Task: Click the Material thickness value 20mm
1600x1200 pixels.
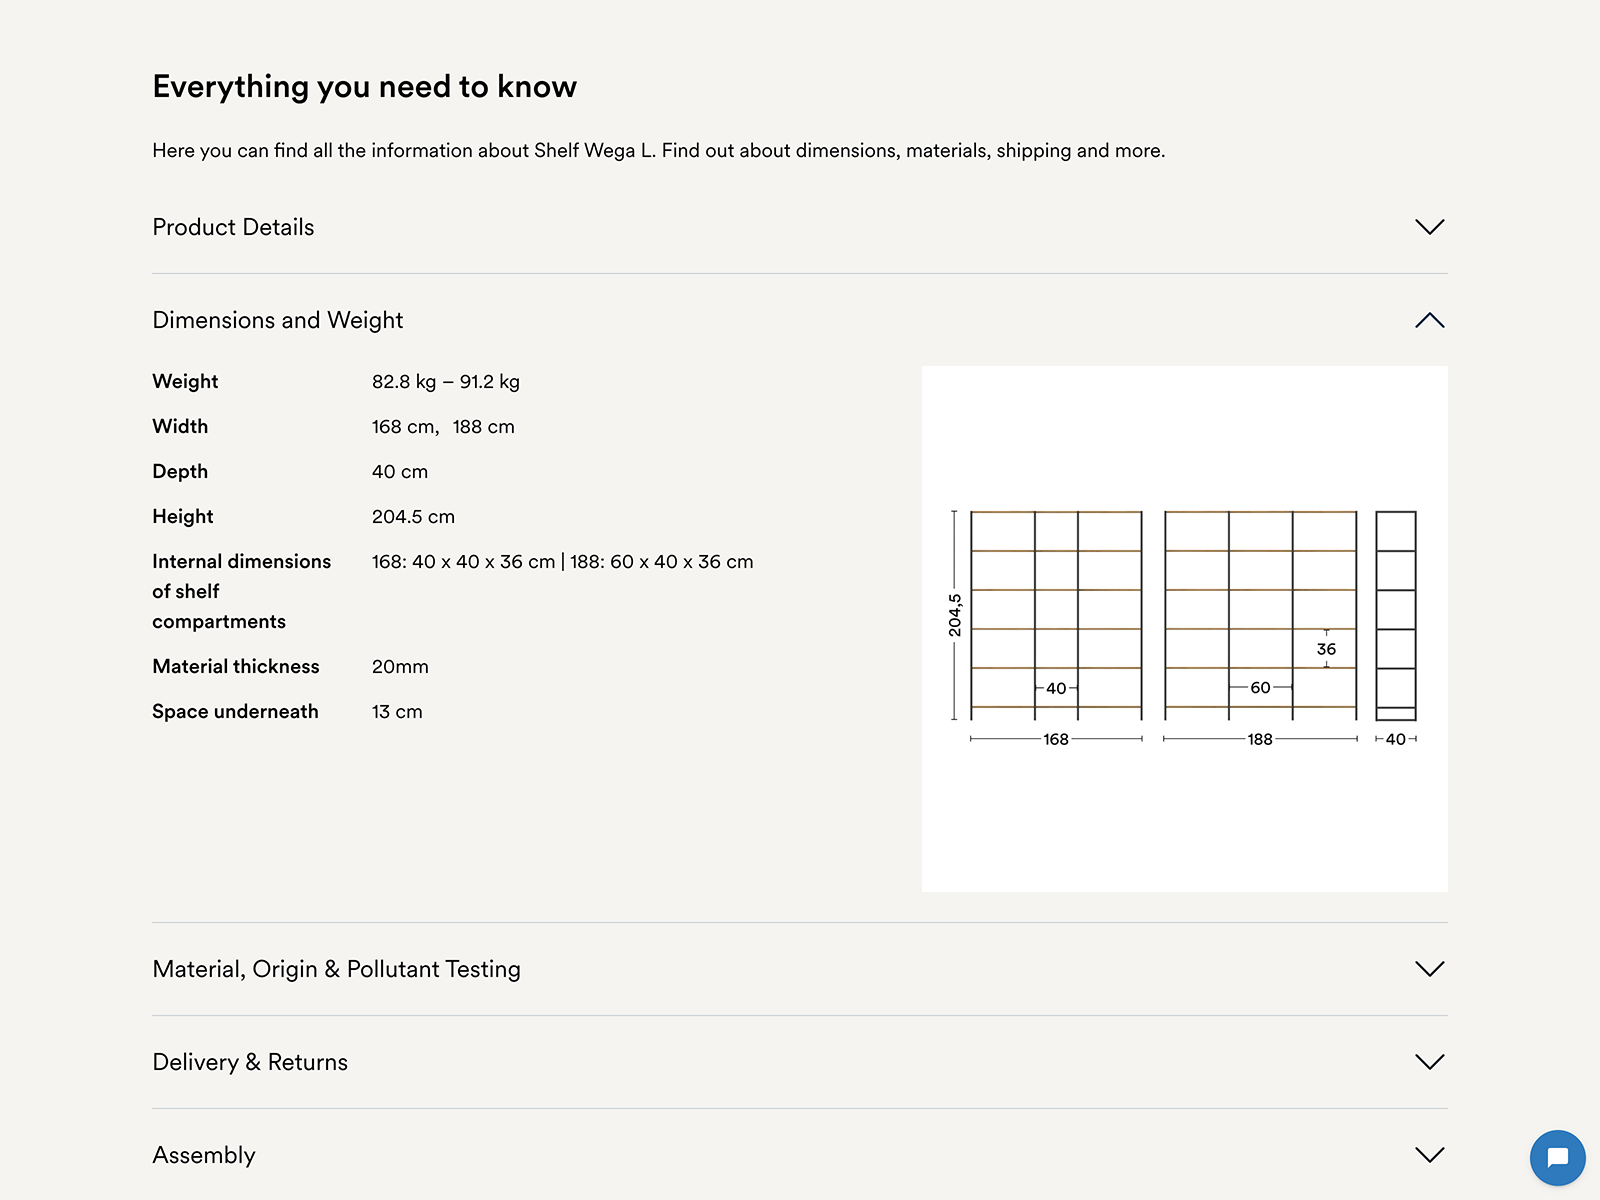Action: (399, 666)
